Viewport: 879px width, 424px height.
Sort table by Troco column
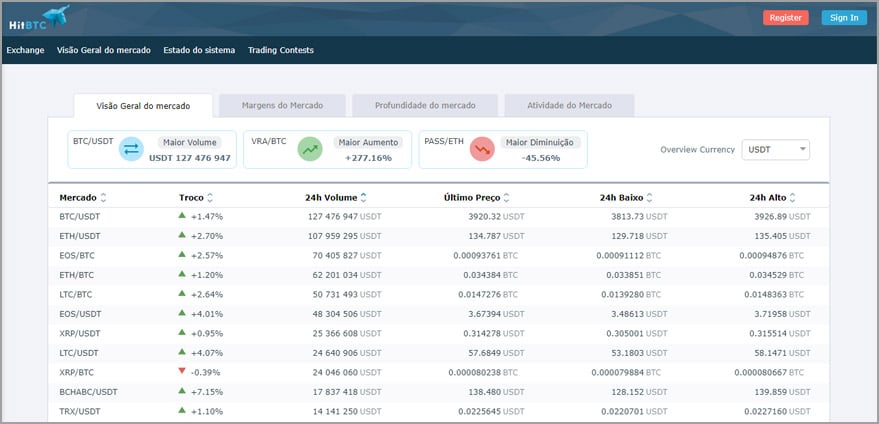click(x=196, y=197)
